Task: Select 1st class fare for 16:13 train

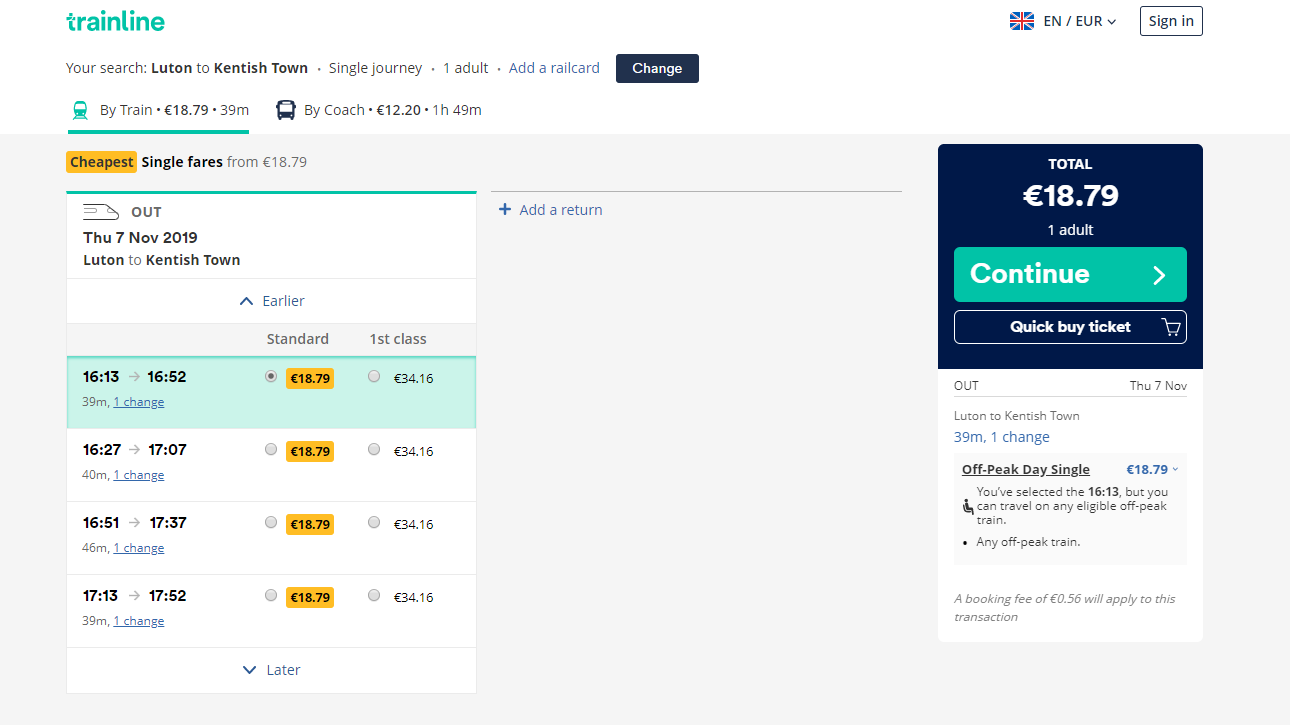Action: point(374,377)
